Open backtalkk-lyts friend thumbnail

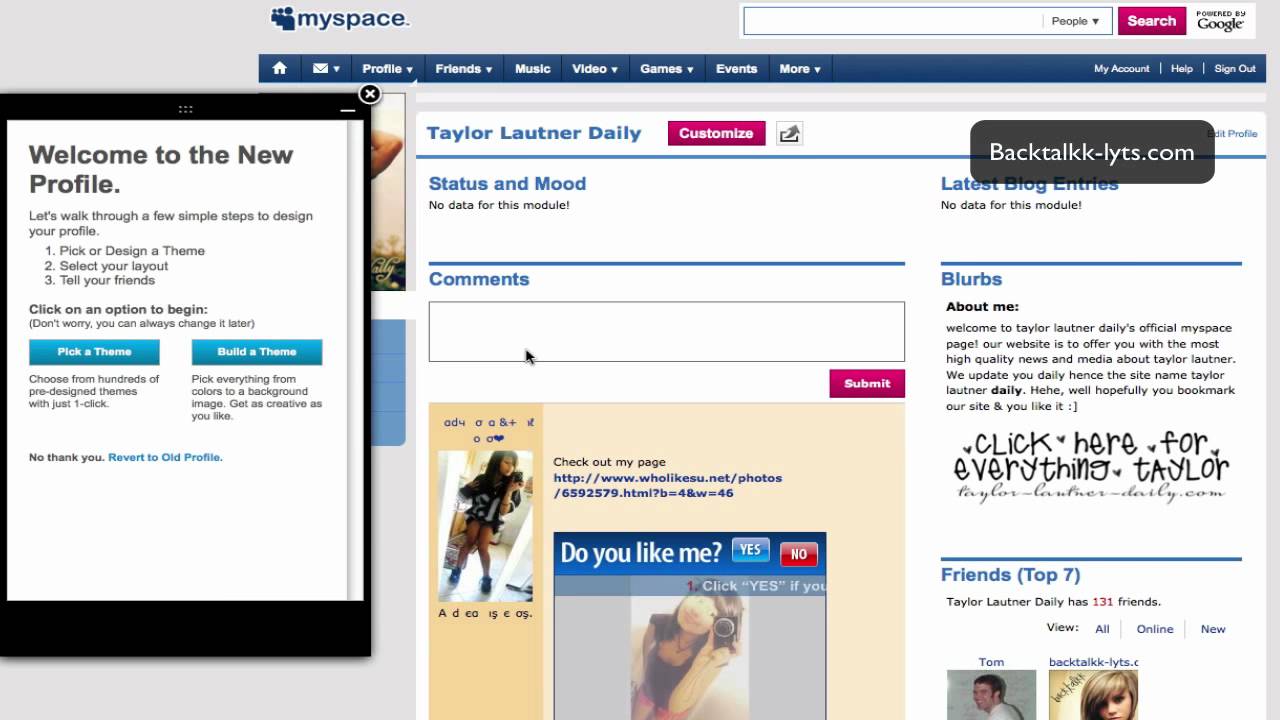1093,695
